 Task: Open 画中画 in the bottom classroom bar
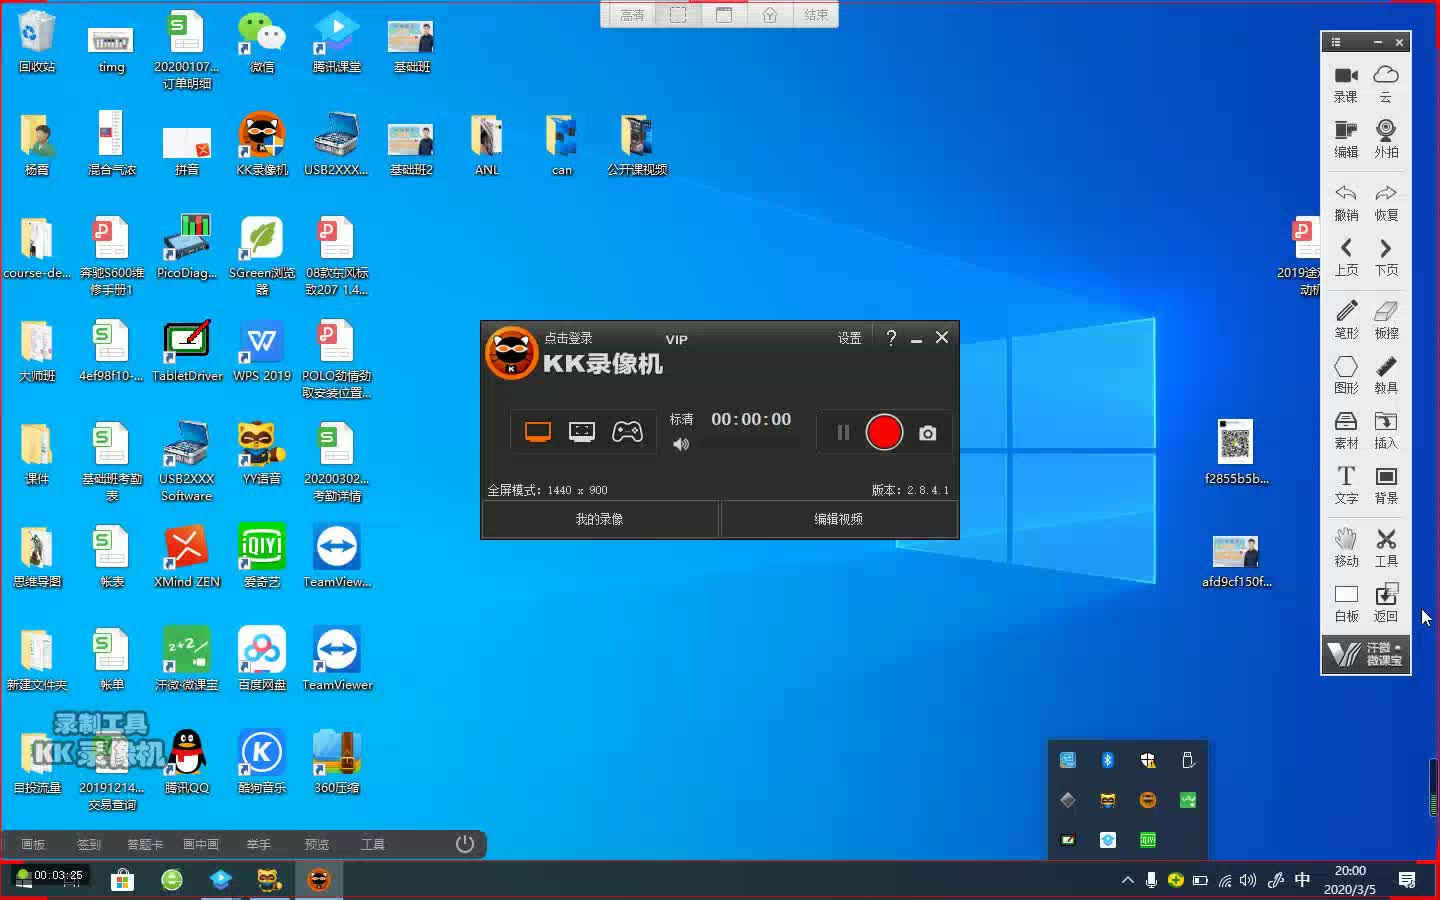coord(201,844)
